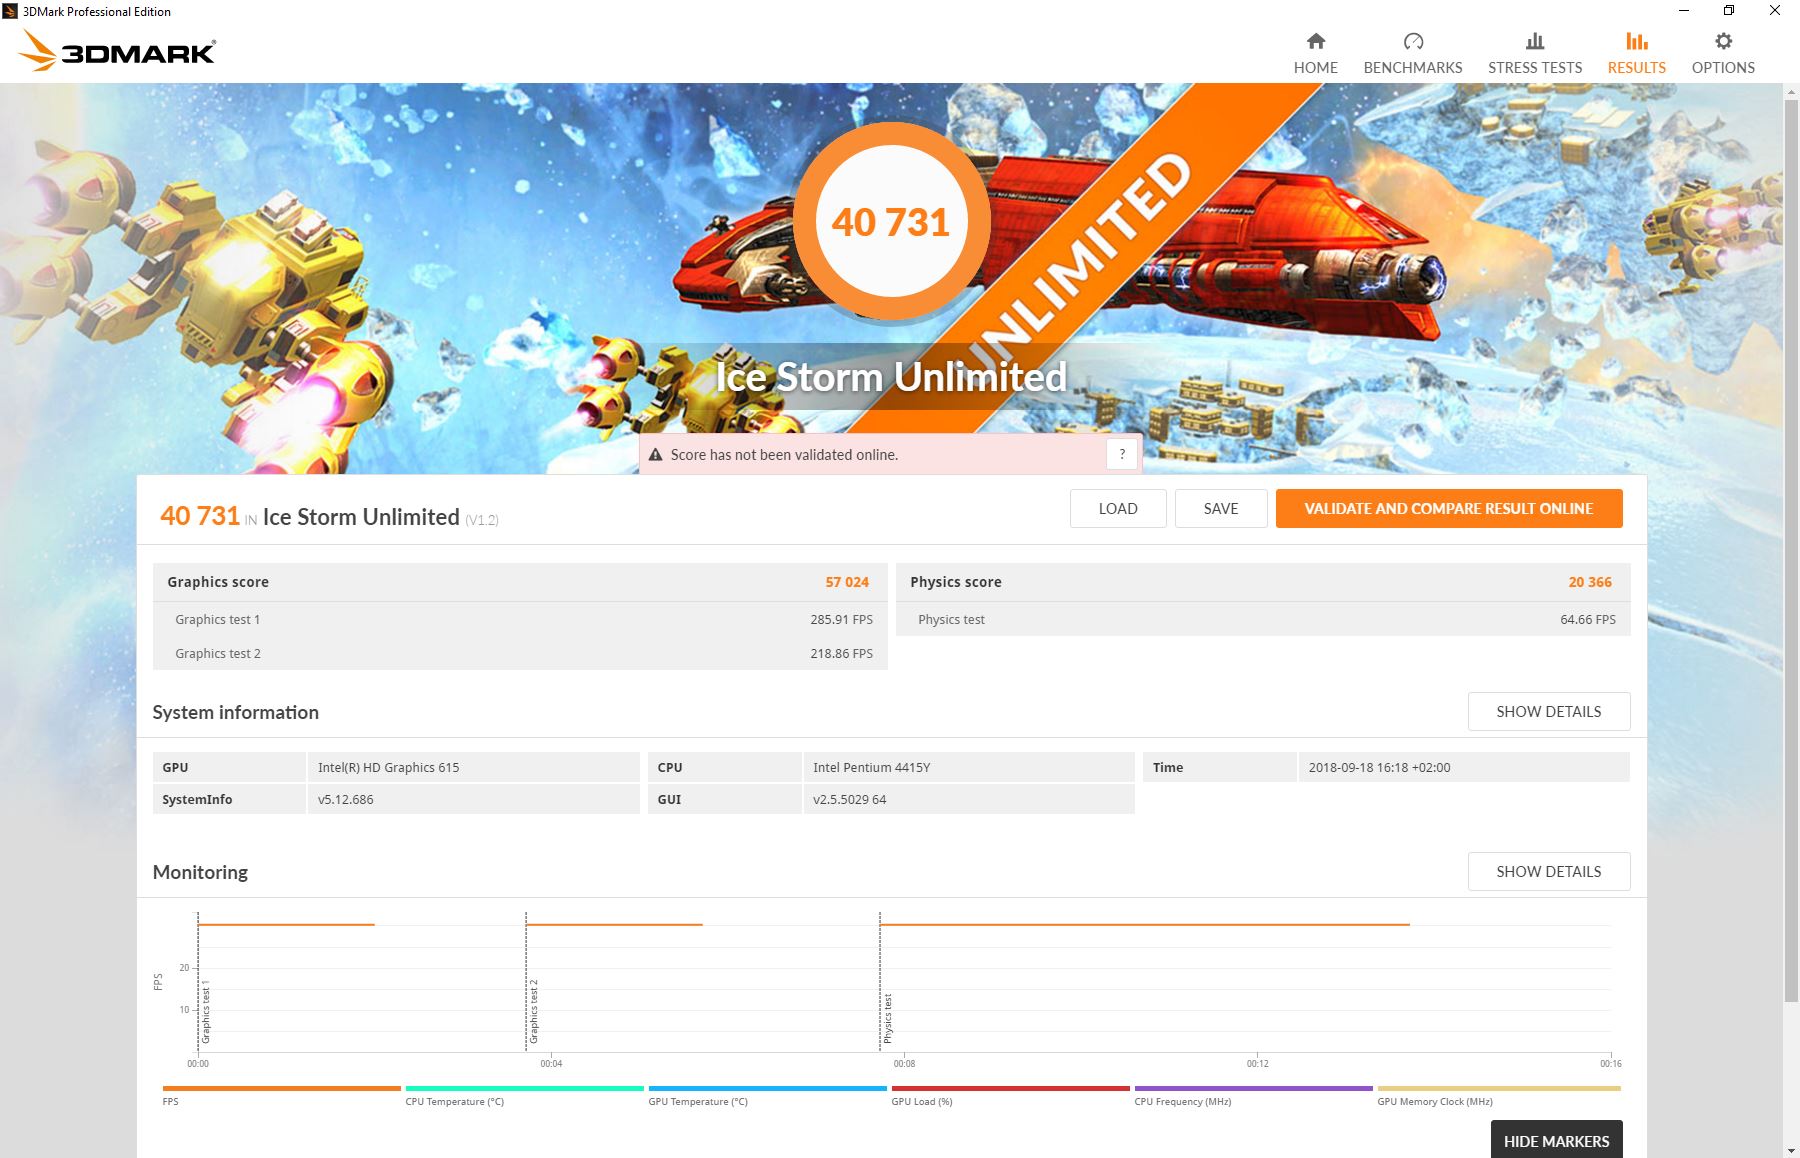Click the warning triangle icon in validation notice

(x=656, y=455)
